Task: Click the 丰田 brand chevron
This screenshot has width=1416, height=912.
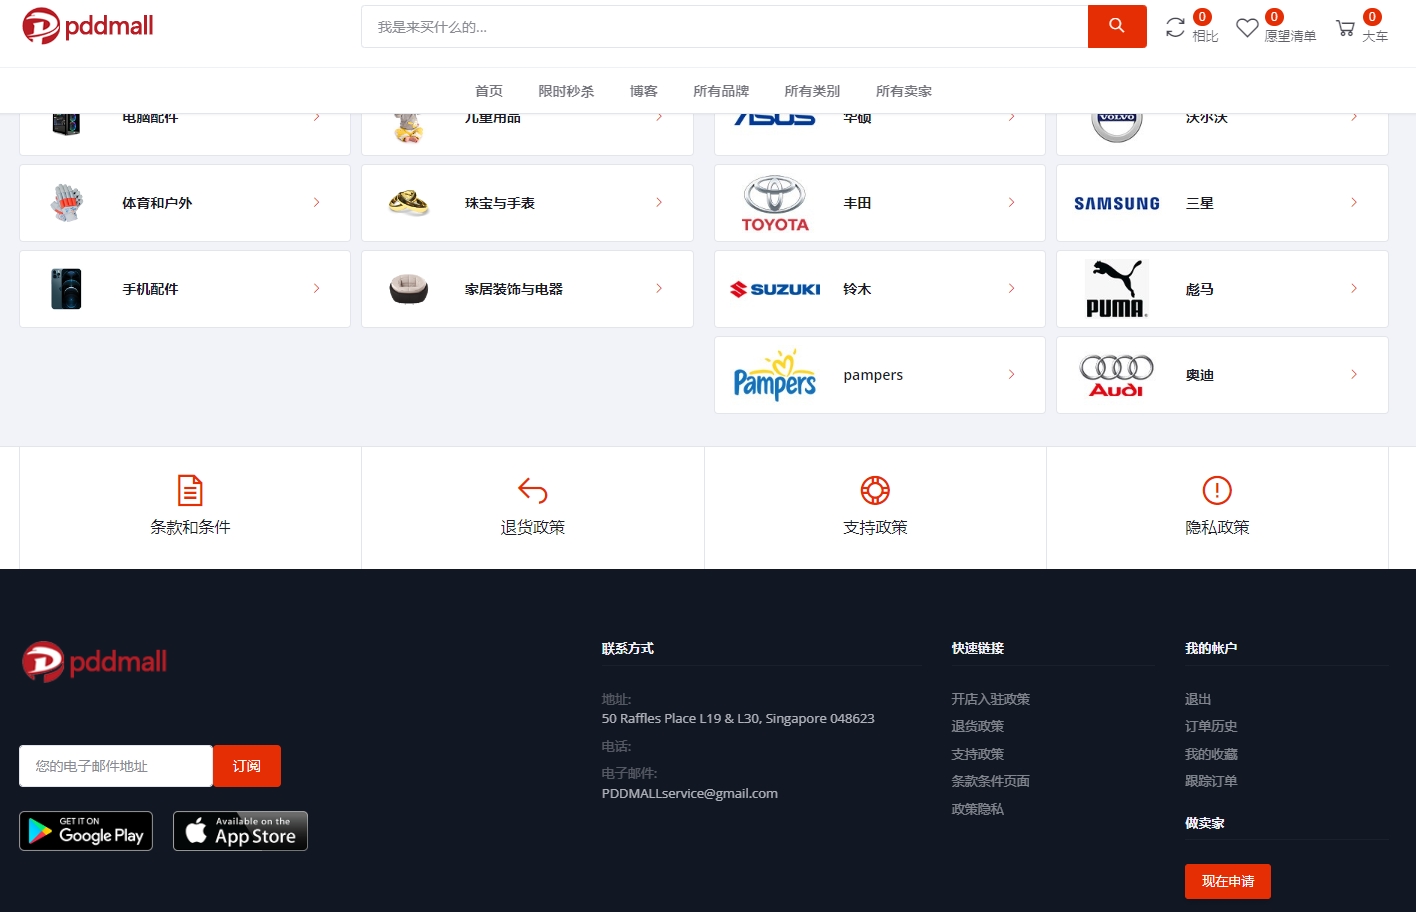Action: tap(1012, 203)
